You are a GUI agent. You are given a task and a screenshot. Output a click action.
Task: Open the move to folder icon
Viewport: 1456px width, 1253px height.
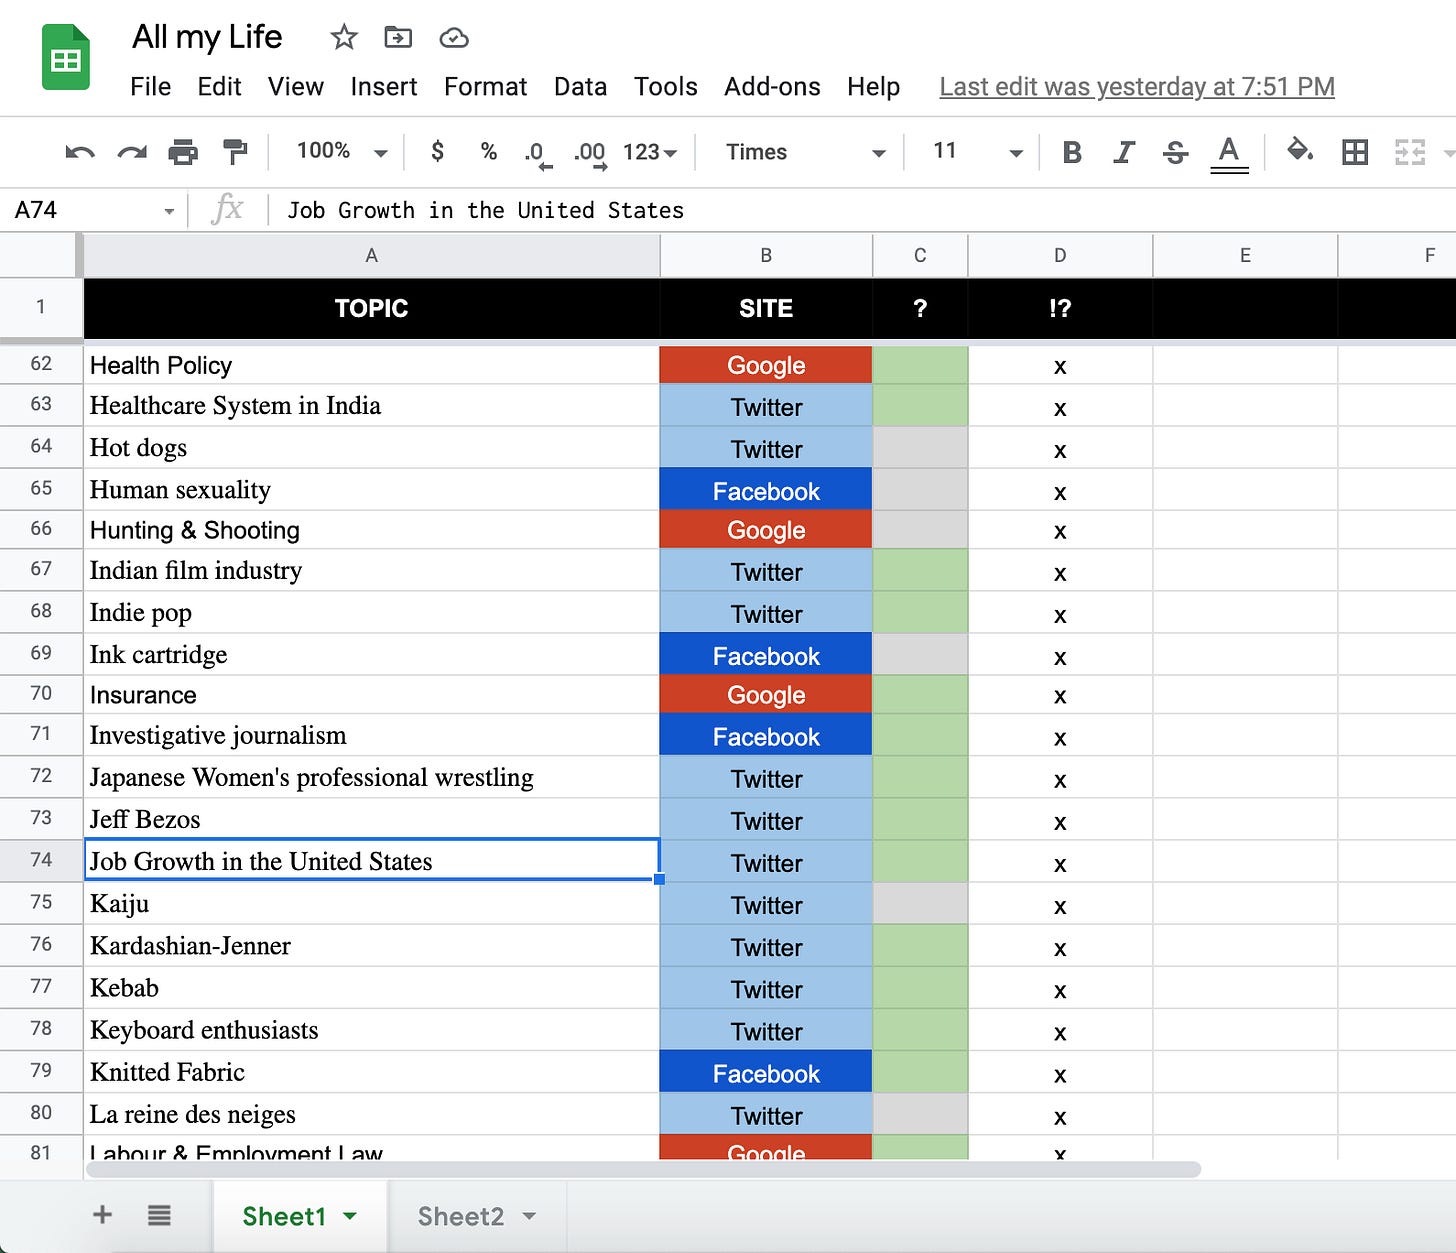tap(398, 38)
